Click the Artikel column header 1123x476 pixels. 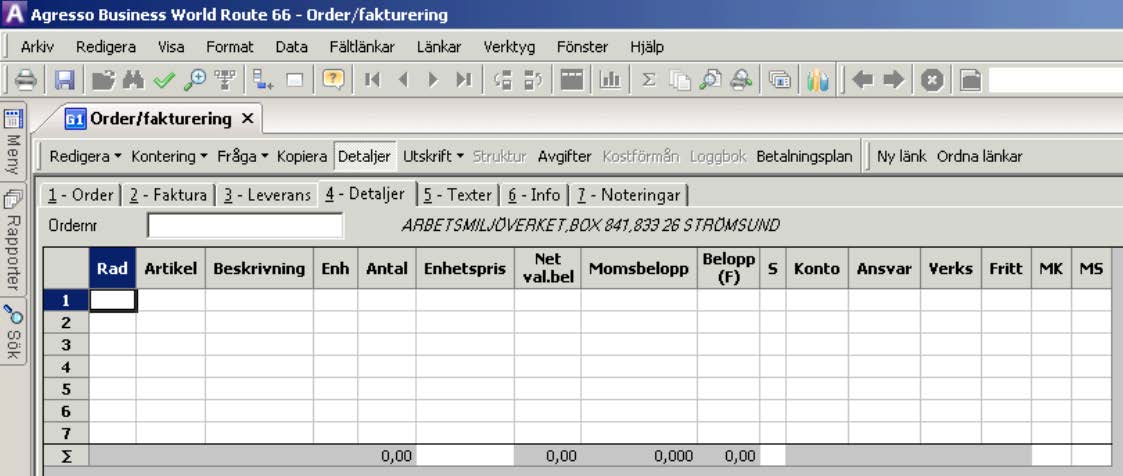pyautogui.click(x=170, y=268)
